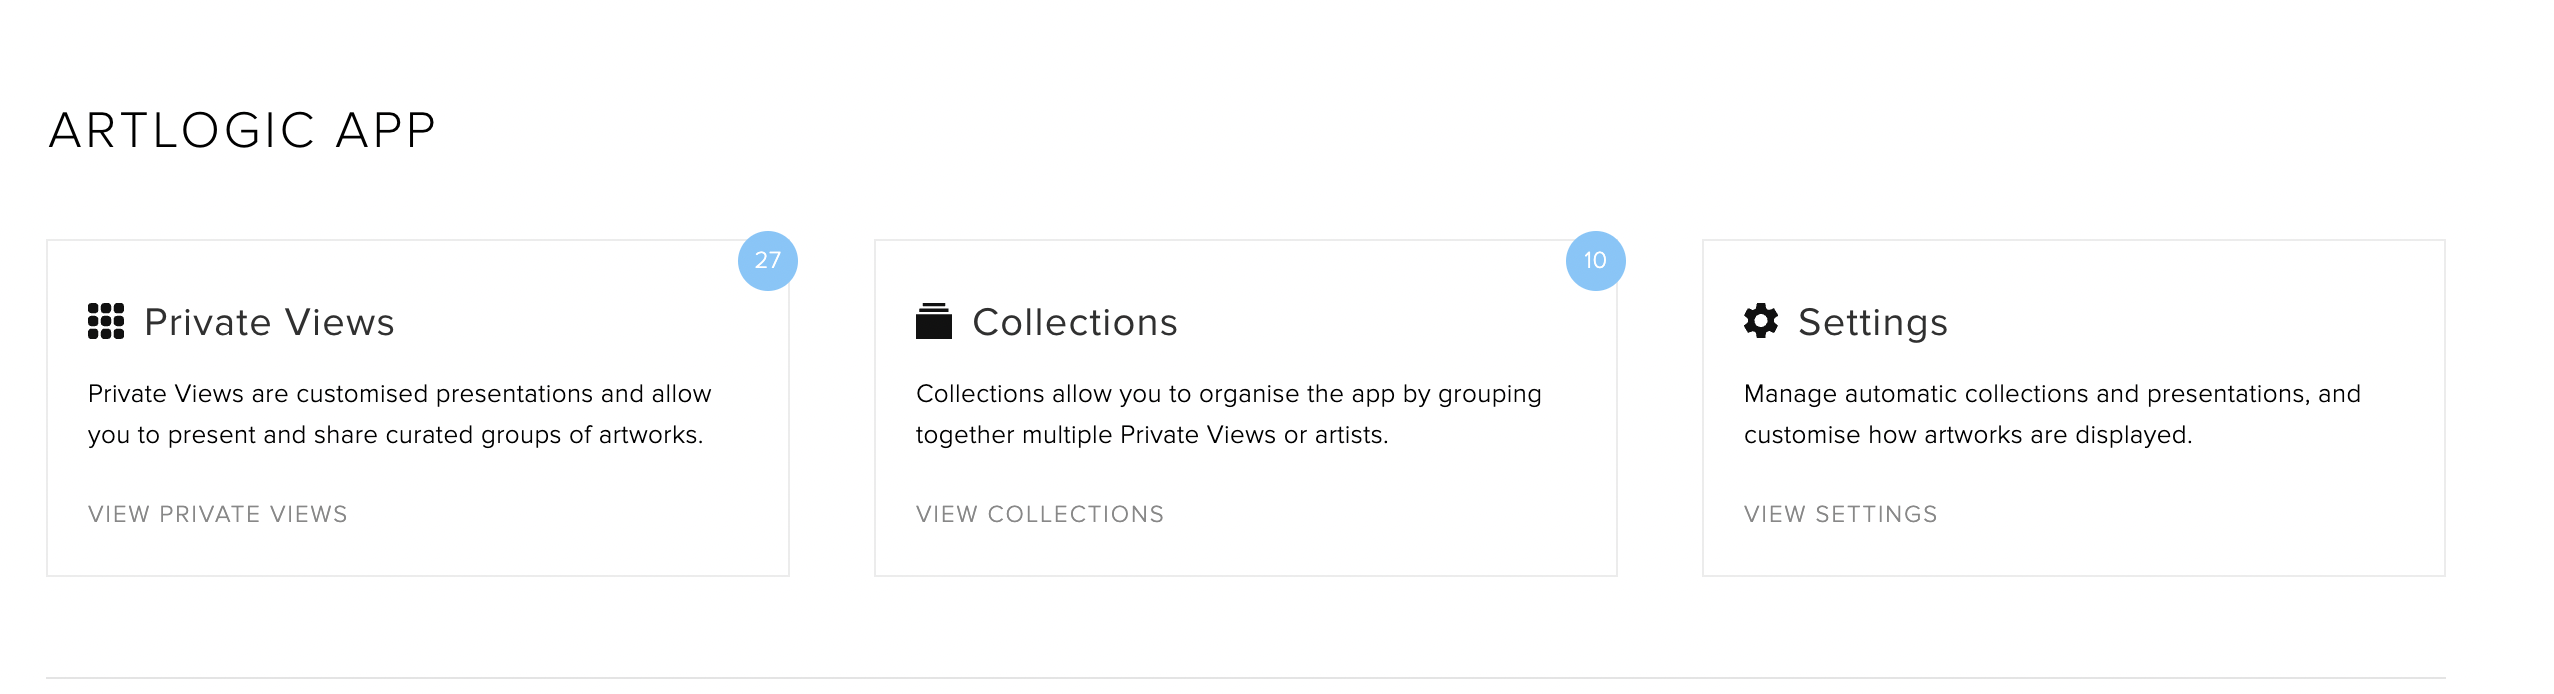Open the View Collections link
The width and height of the screenshot is (2554, 694).
pyautogui.click(x=1040, y=514)
